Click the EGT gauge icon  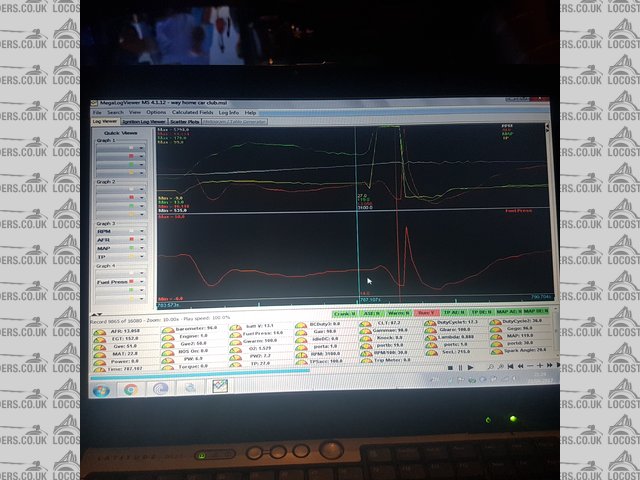[98, 340]
